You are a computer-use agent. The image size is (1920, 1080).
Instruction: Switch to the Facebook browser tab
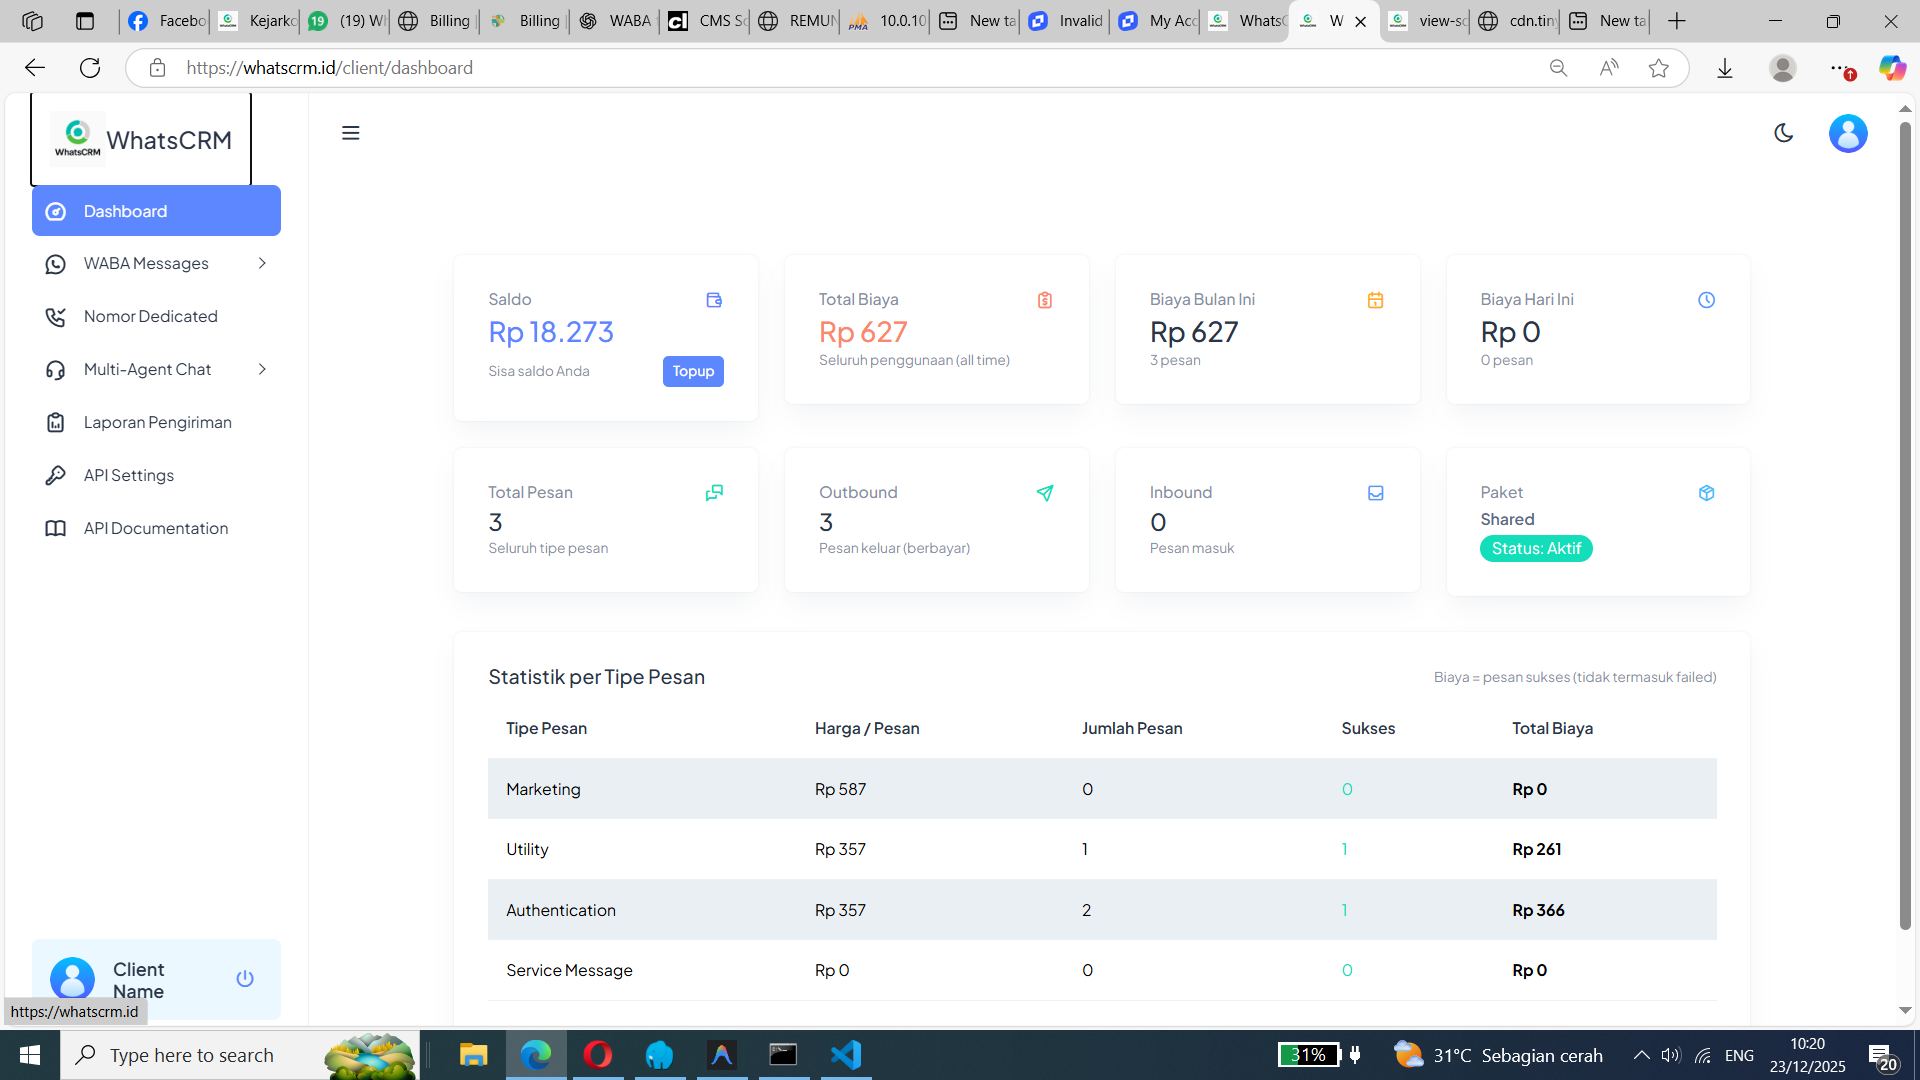[167, 21]
